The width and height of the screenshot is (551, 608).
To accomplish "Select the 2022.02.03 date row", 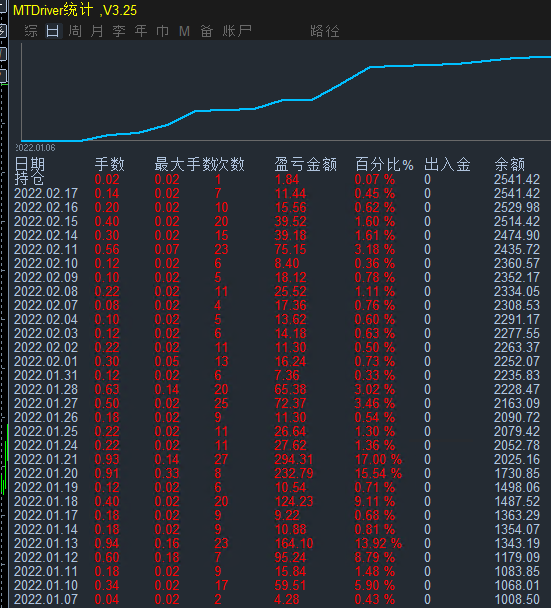I will tap(46, 333).
